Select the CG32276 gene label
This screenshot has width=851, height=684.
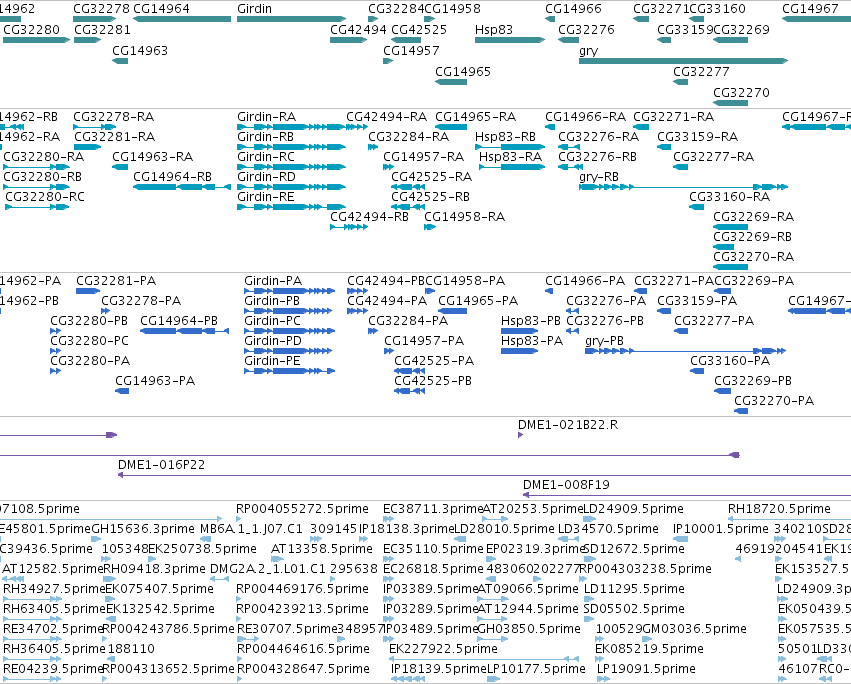pos(586,29)
